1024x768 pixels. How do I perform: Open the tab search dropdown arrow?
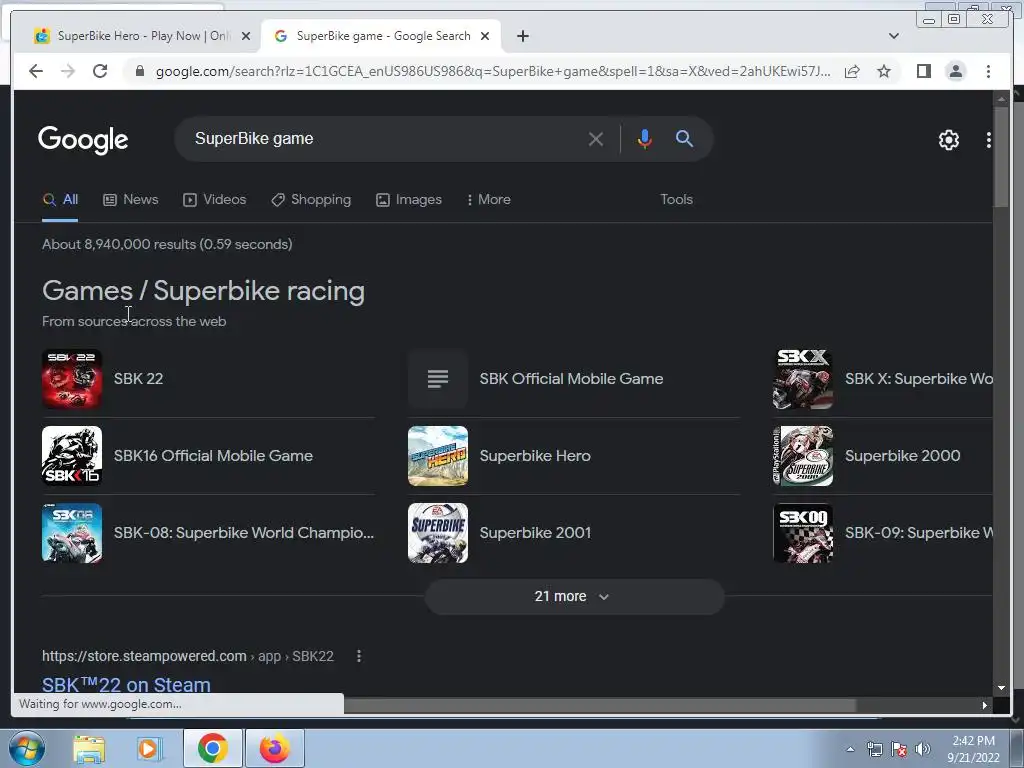pyautogui.click(x=893, y=36)
